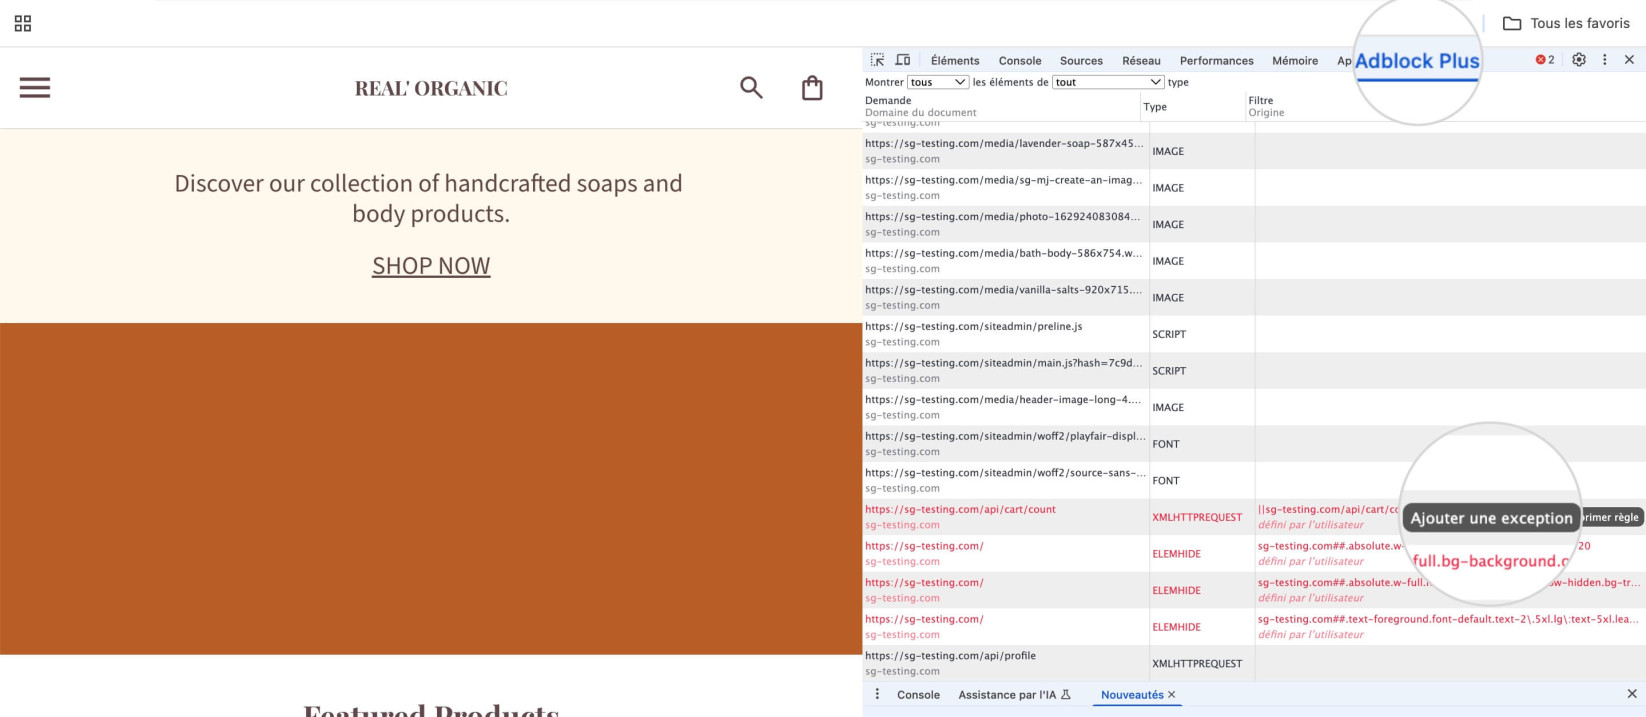The image size is (1646, 717).
Task: Switch to the Performances tab
Action: 1216,61
